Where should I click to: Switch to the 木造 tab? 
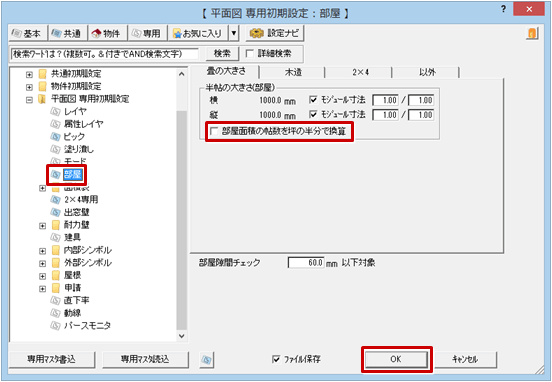[x=293, y=72]
